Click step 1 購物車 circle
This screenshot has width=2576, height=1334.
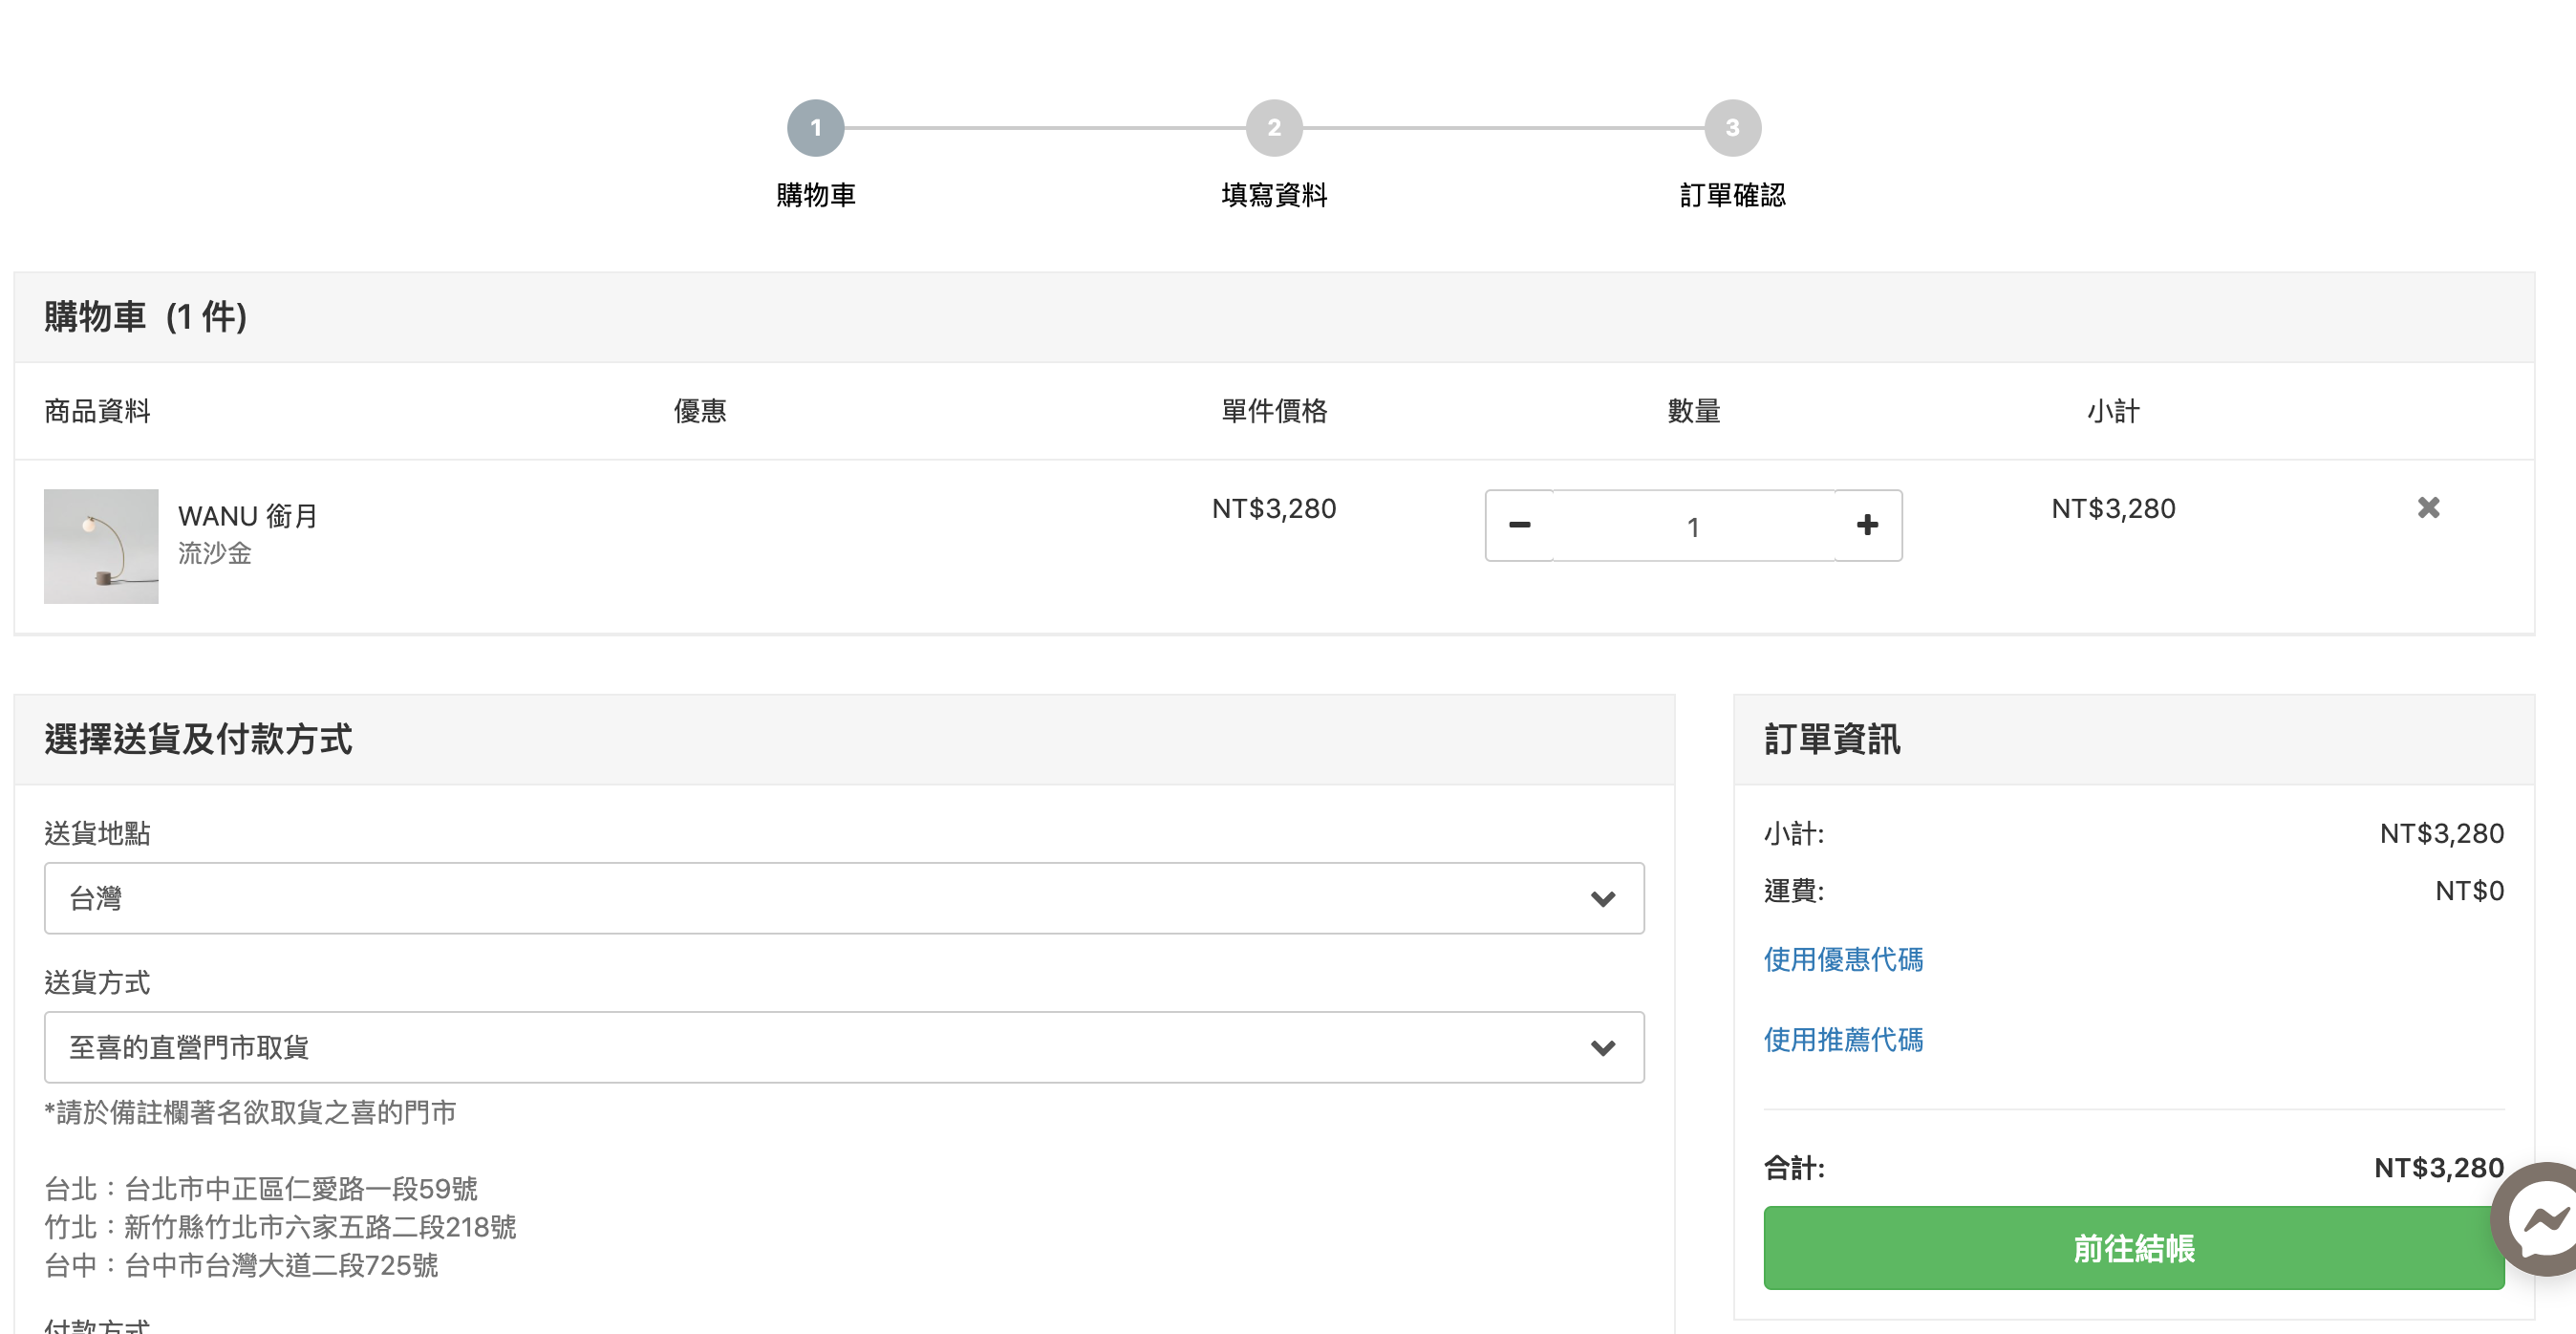coord(815,128)
